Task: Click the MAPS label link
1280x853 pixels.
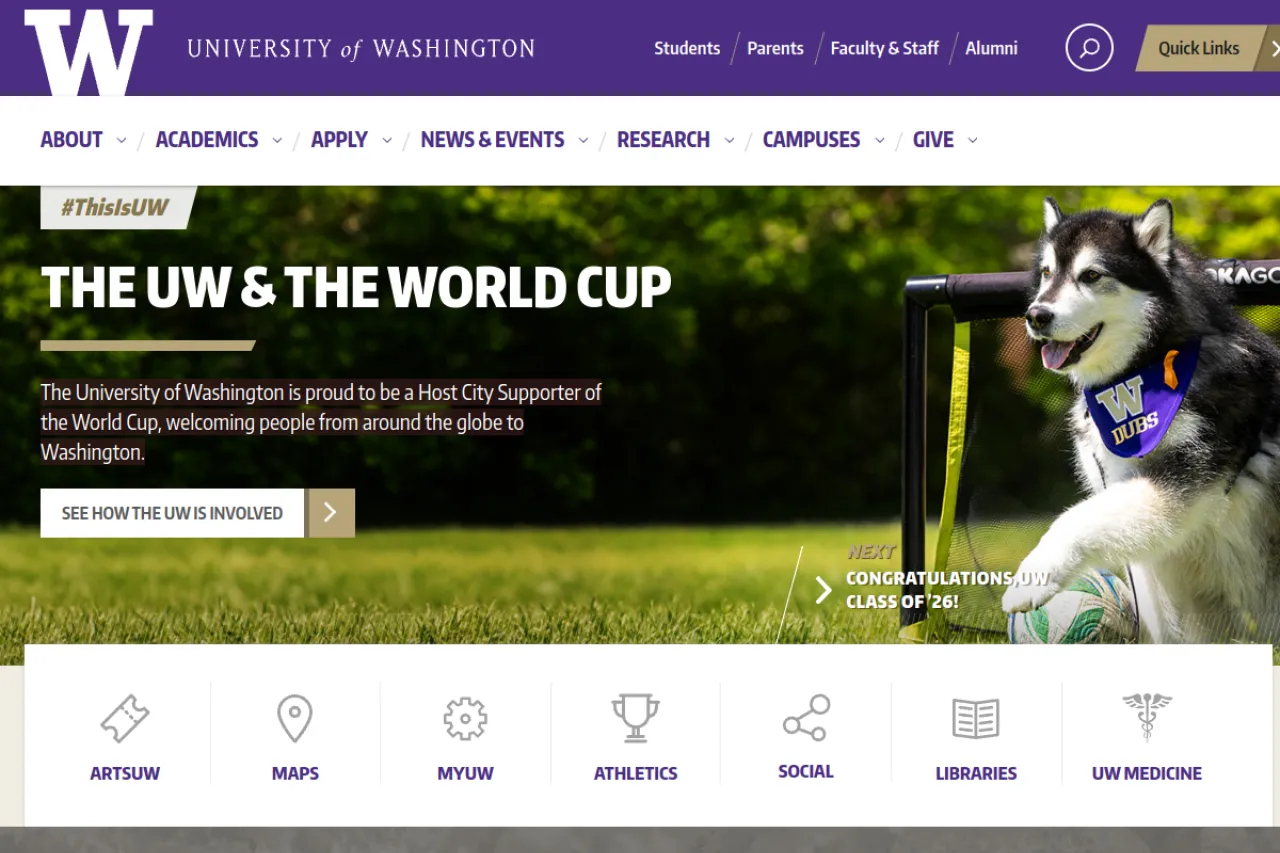Action: tap(295, 773)
